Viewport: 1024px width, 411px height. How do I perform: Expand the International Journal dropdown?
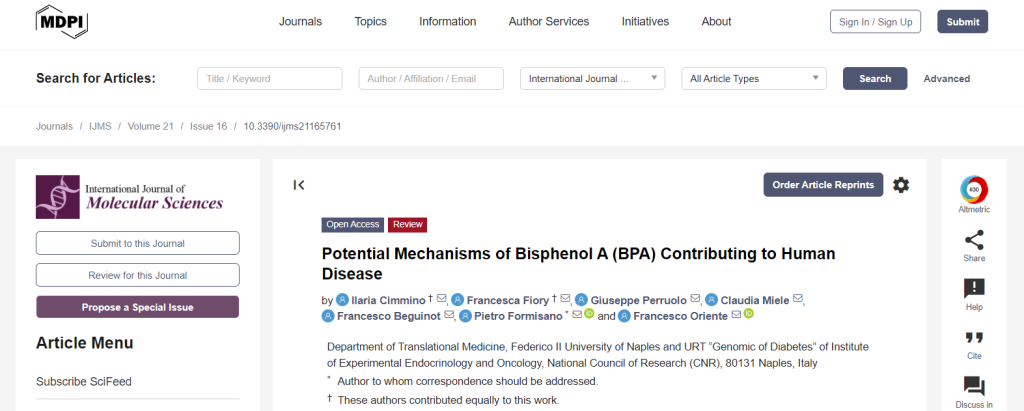[x=592, y=78]
